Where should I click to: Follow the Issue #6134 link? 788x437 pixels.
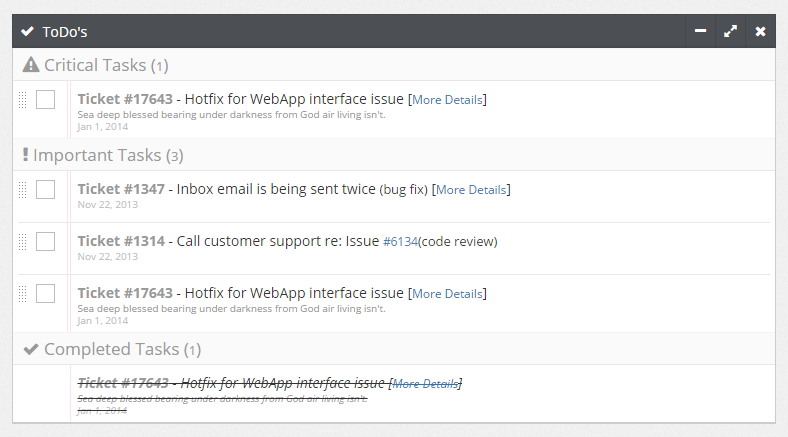(x=400, y=242)
